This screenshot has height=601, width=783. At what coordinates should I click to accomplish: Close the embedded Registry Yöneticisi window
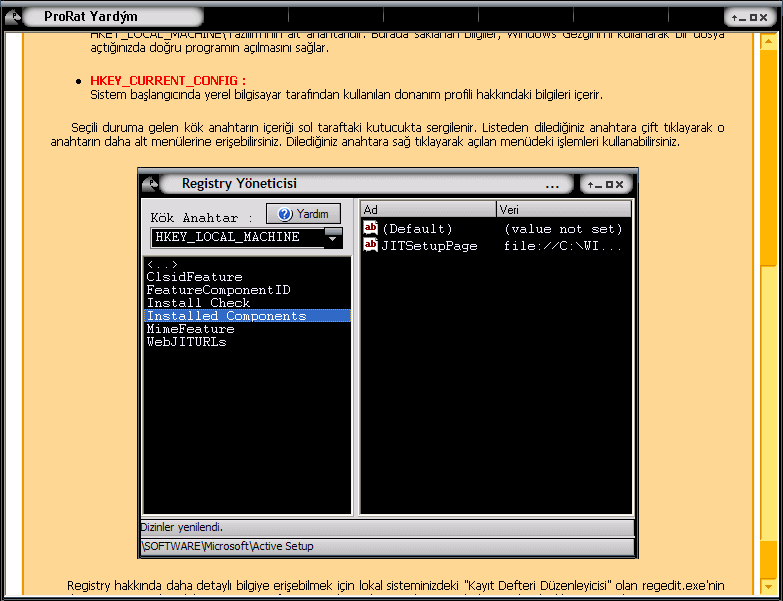point(619,185)
